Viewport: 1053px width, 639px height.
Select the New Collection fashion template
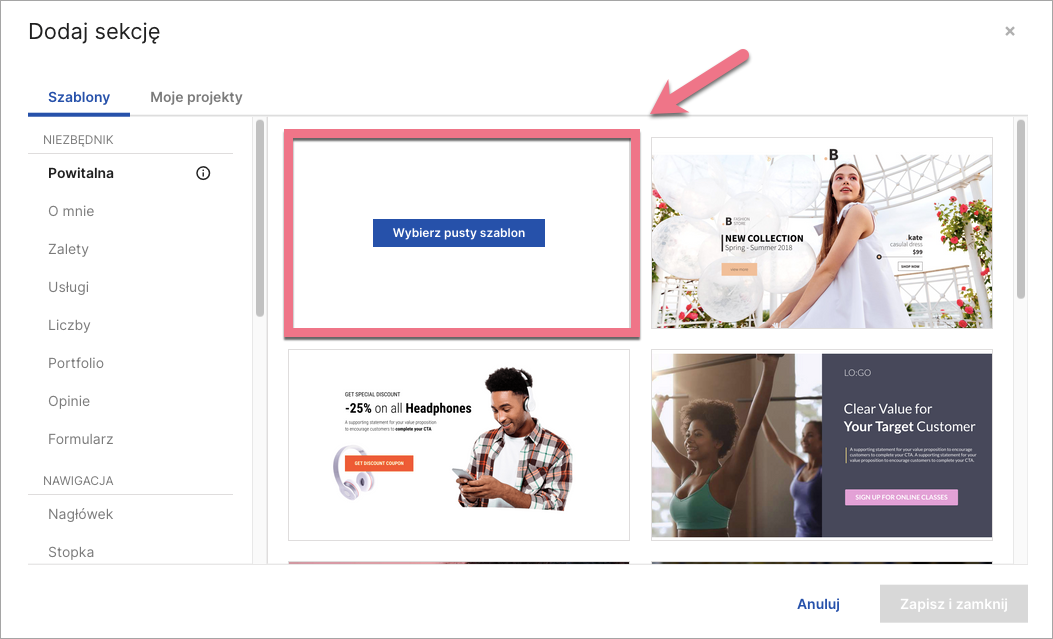click(x=821, y=233)
